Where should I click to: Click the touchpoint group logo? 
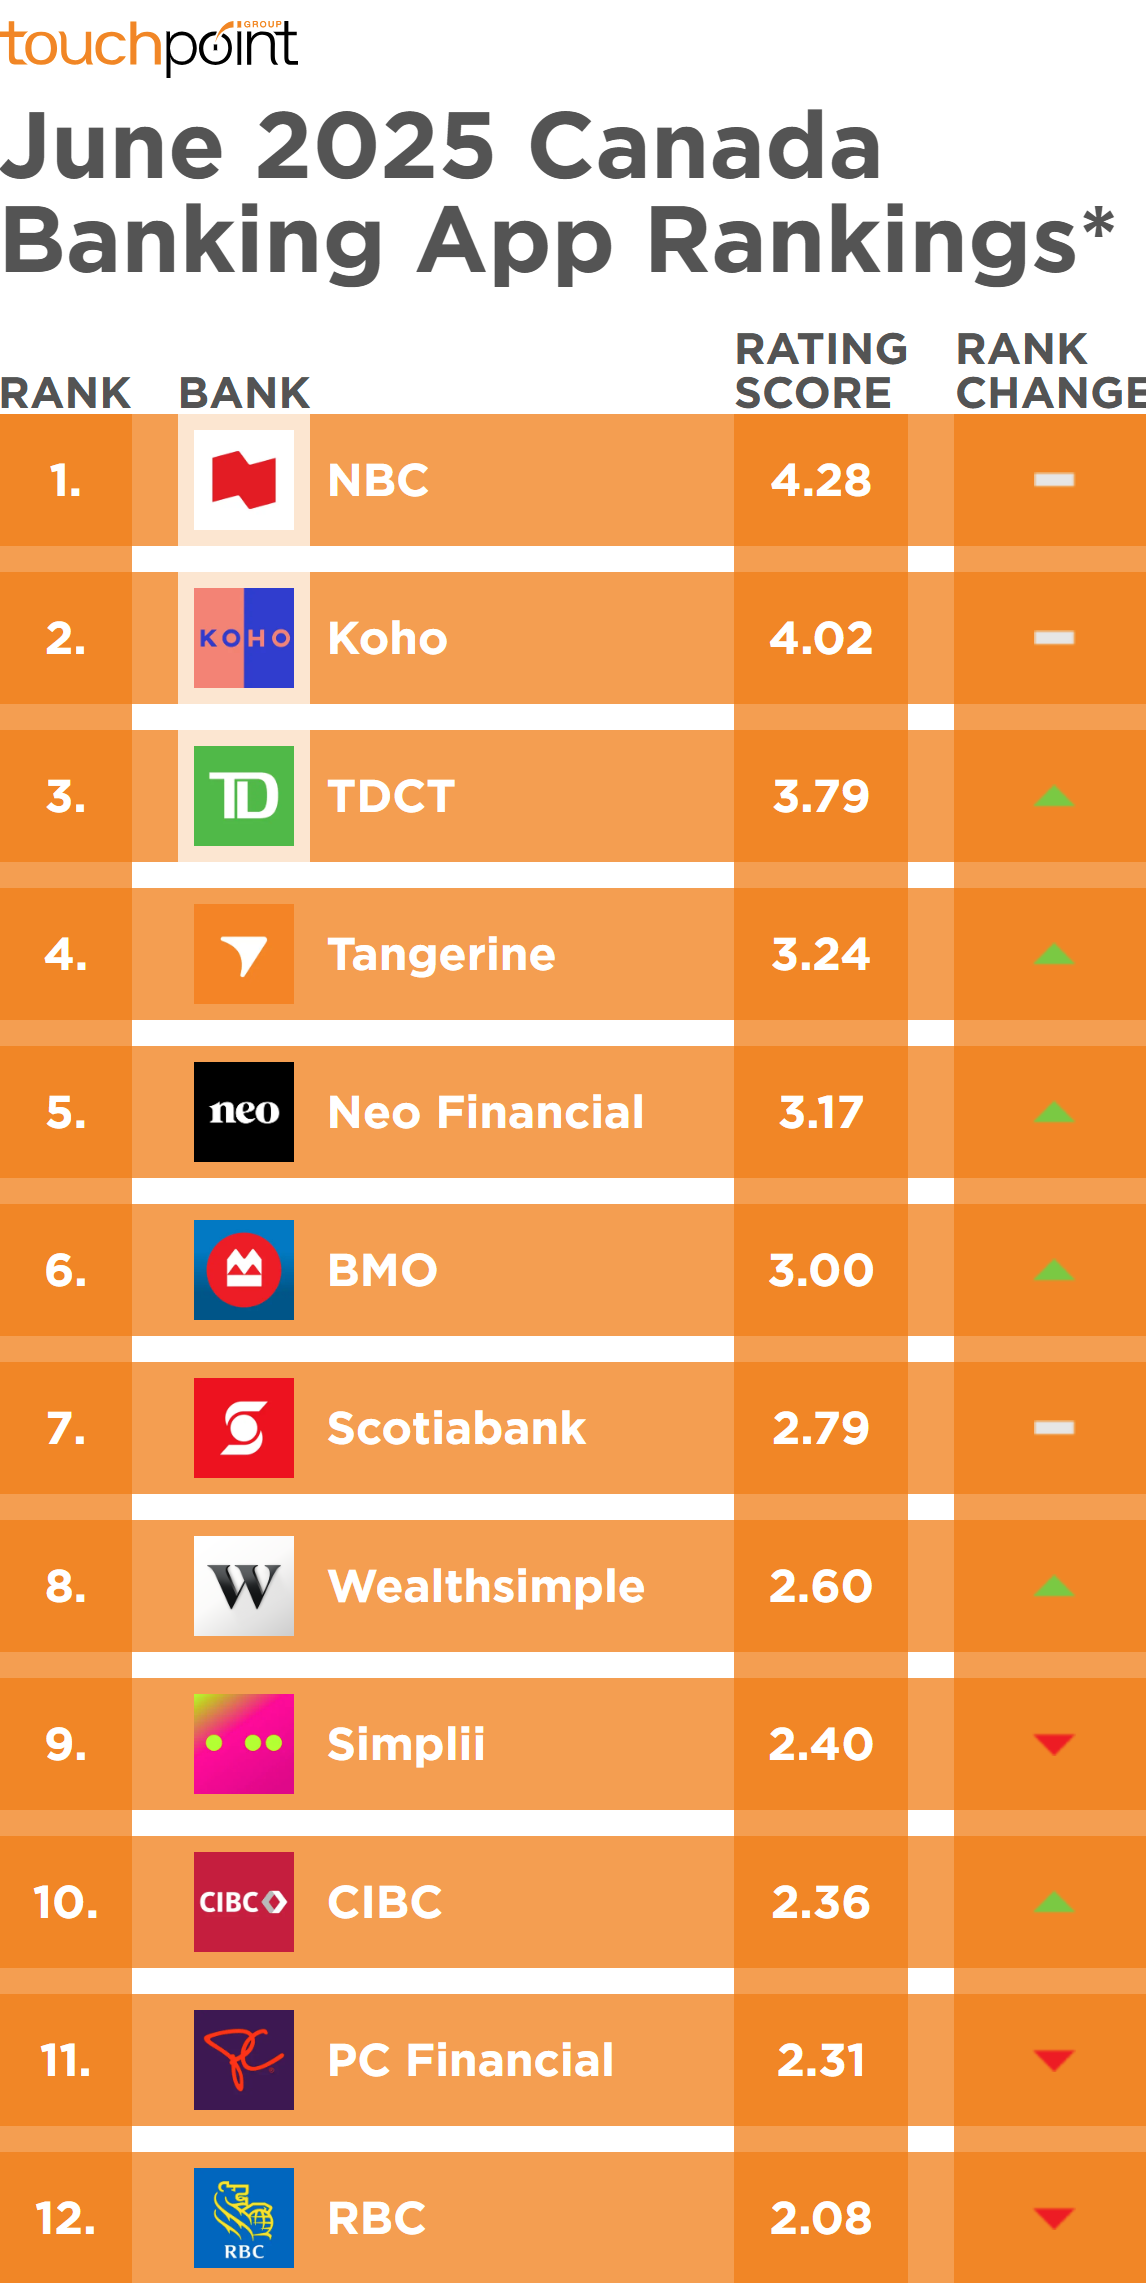149,47
